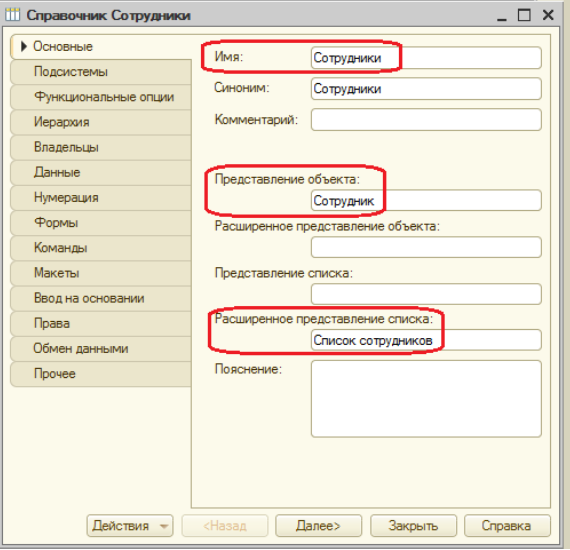Click inside the Пояснение text area

426,398
